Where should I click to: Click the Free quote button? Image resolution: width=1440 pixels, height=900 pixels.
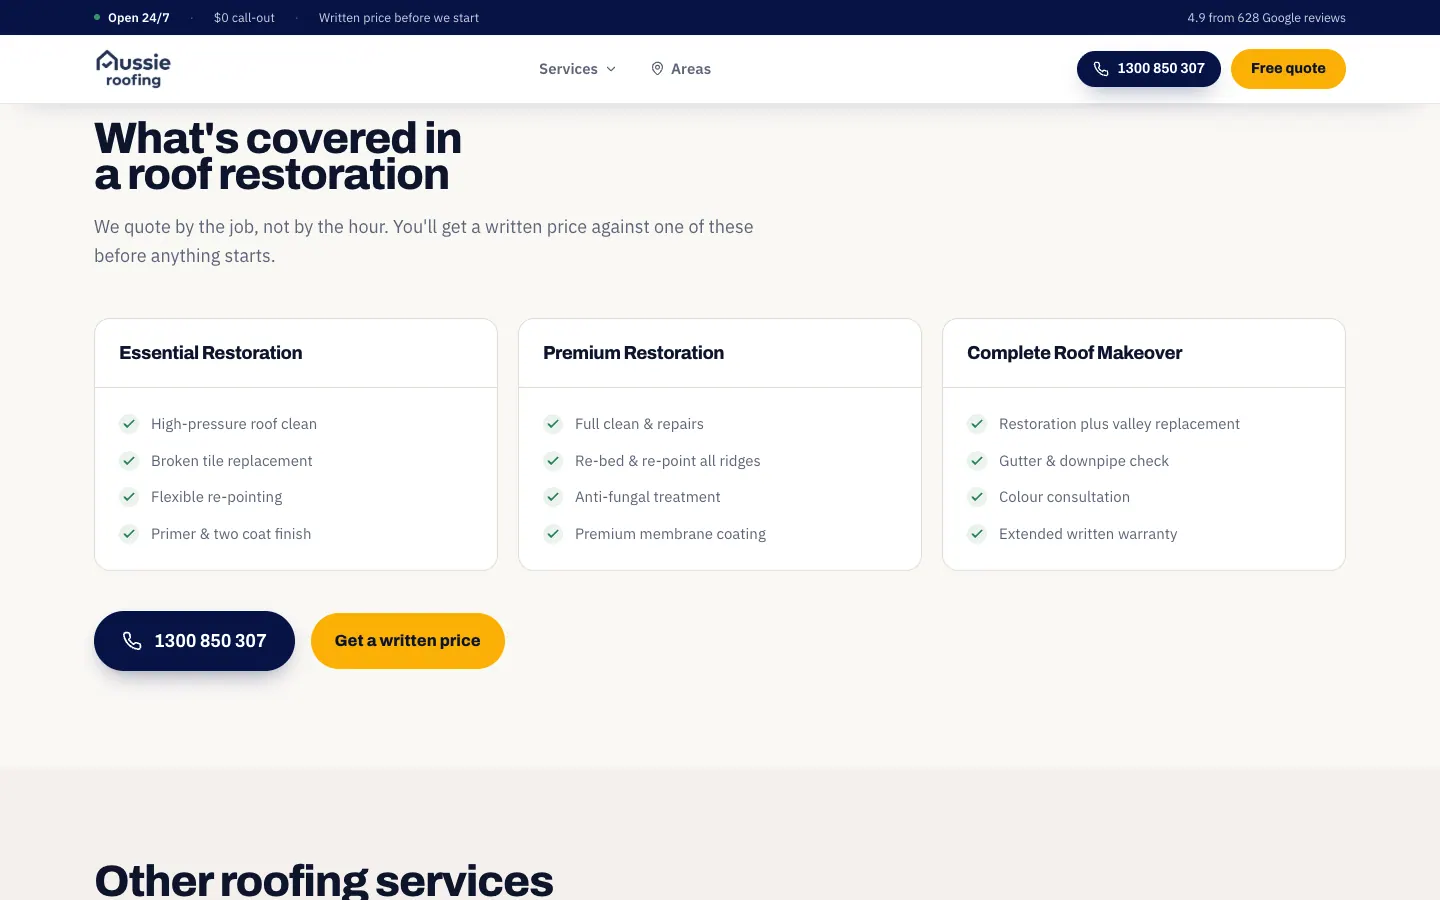[1288, 69]
